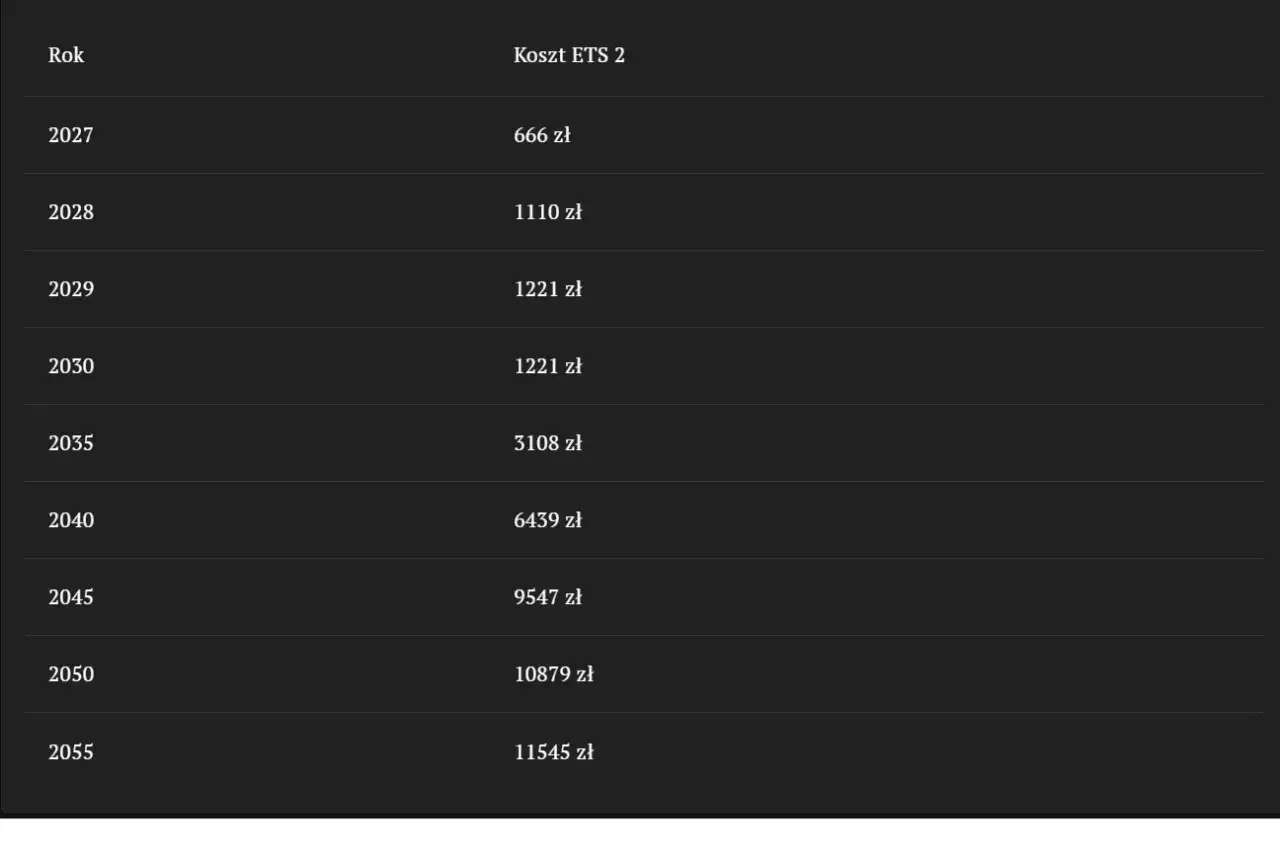1280x862 pixels.
Task: Click the 1221 zł value for 2029
Action: [548, 289]
